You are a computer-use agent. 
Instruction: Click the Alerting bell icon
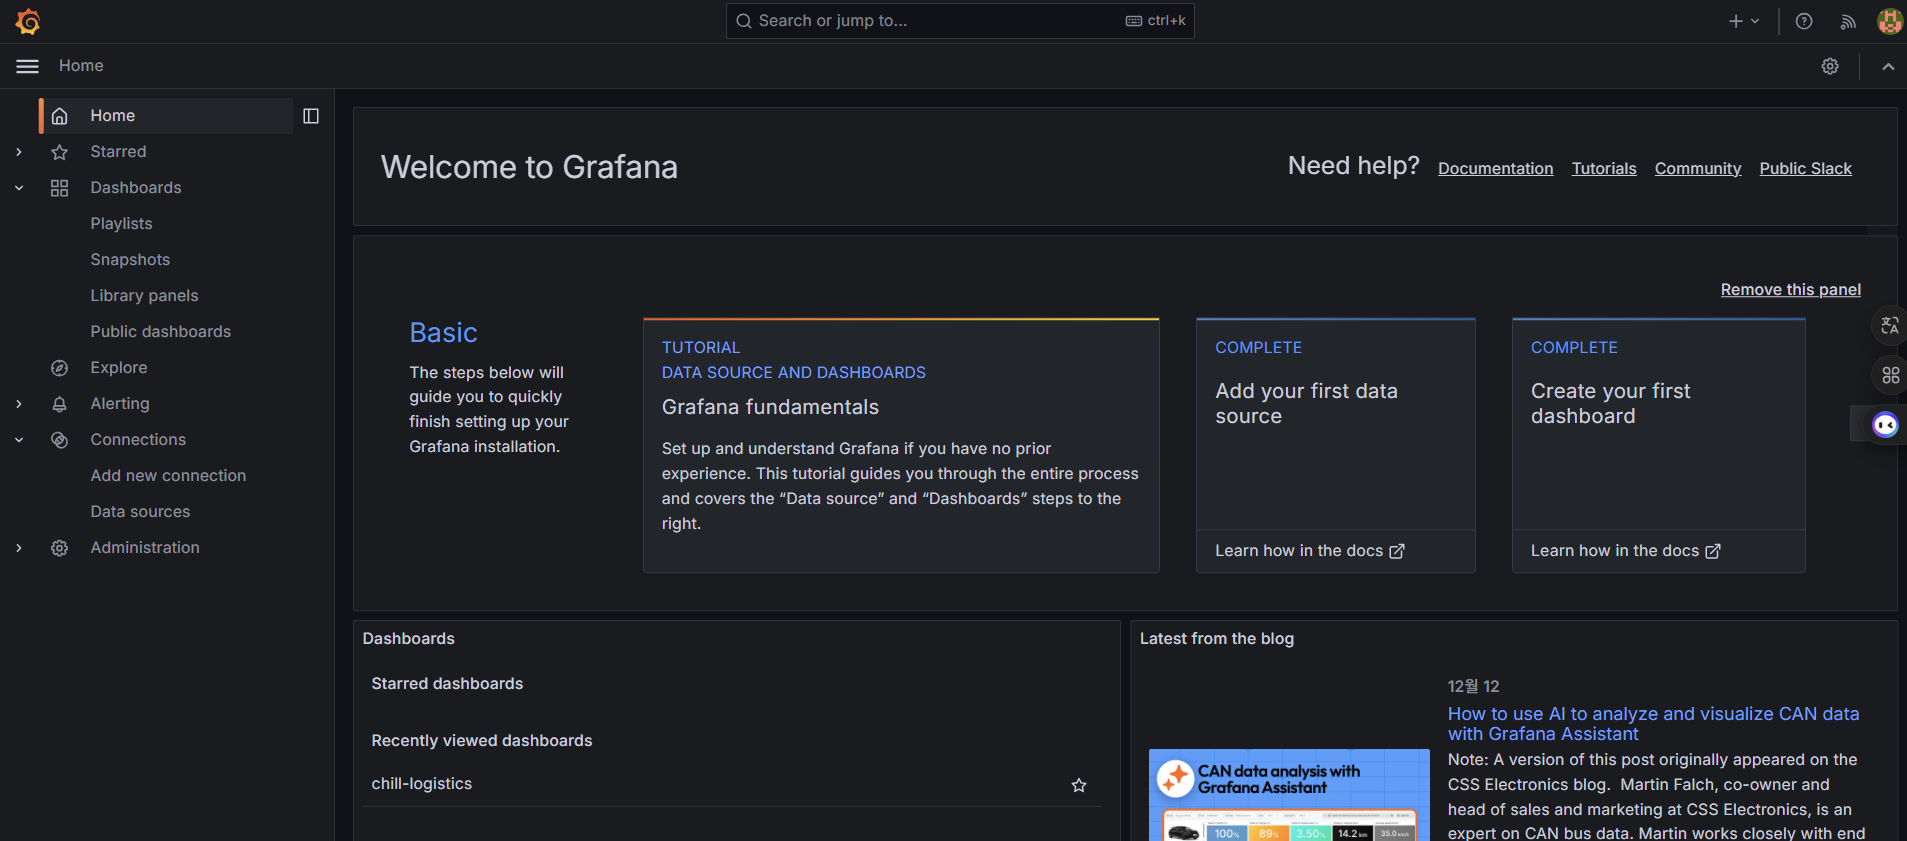(60, 404)
